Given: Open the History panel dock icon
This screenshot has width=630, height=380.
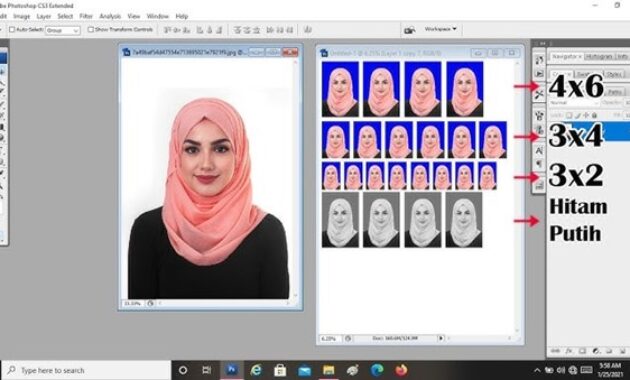Looking at the screenshot, I should point(539,60).
